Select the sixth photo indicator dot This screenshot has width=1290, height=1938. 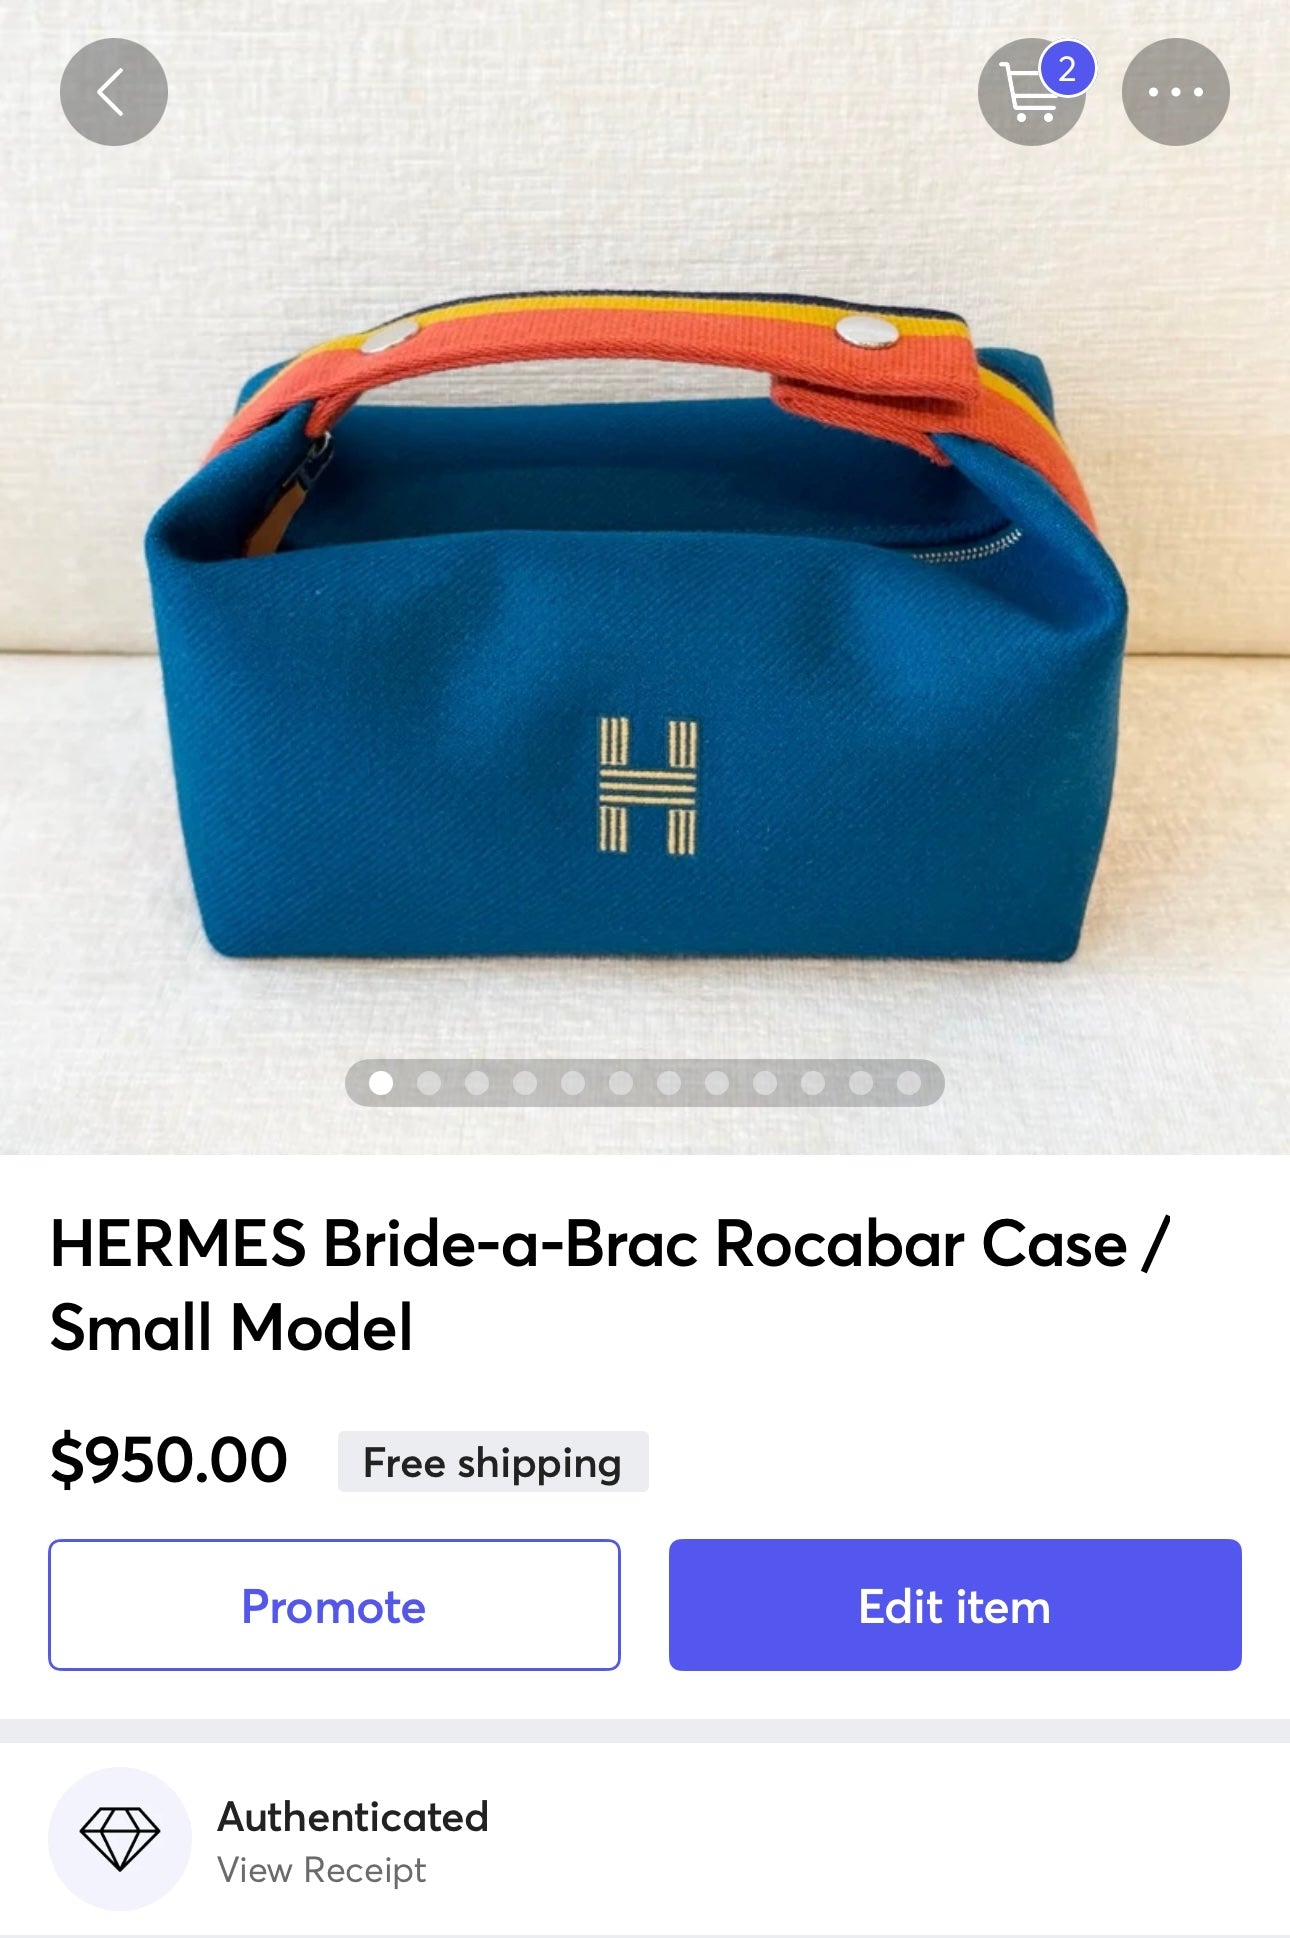click(621, 1083)
